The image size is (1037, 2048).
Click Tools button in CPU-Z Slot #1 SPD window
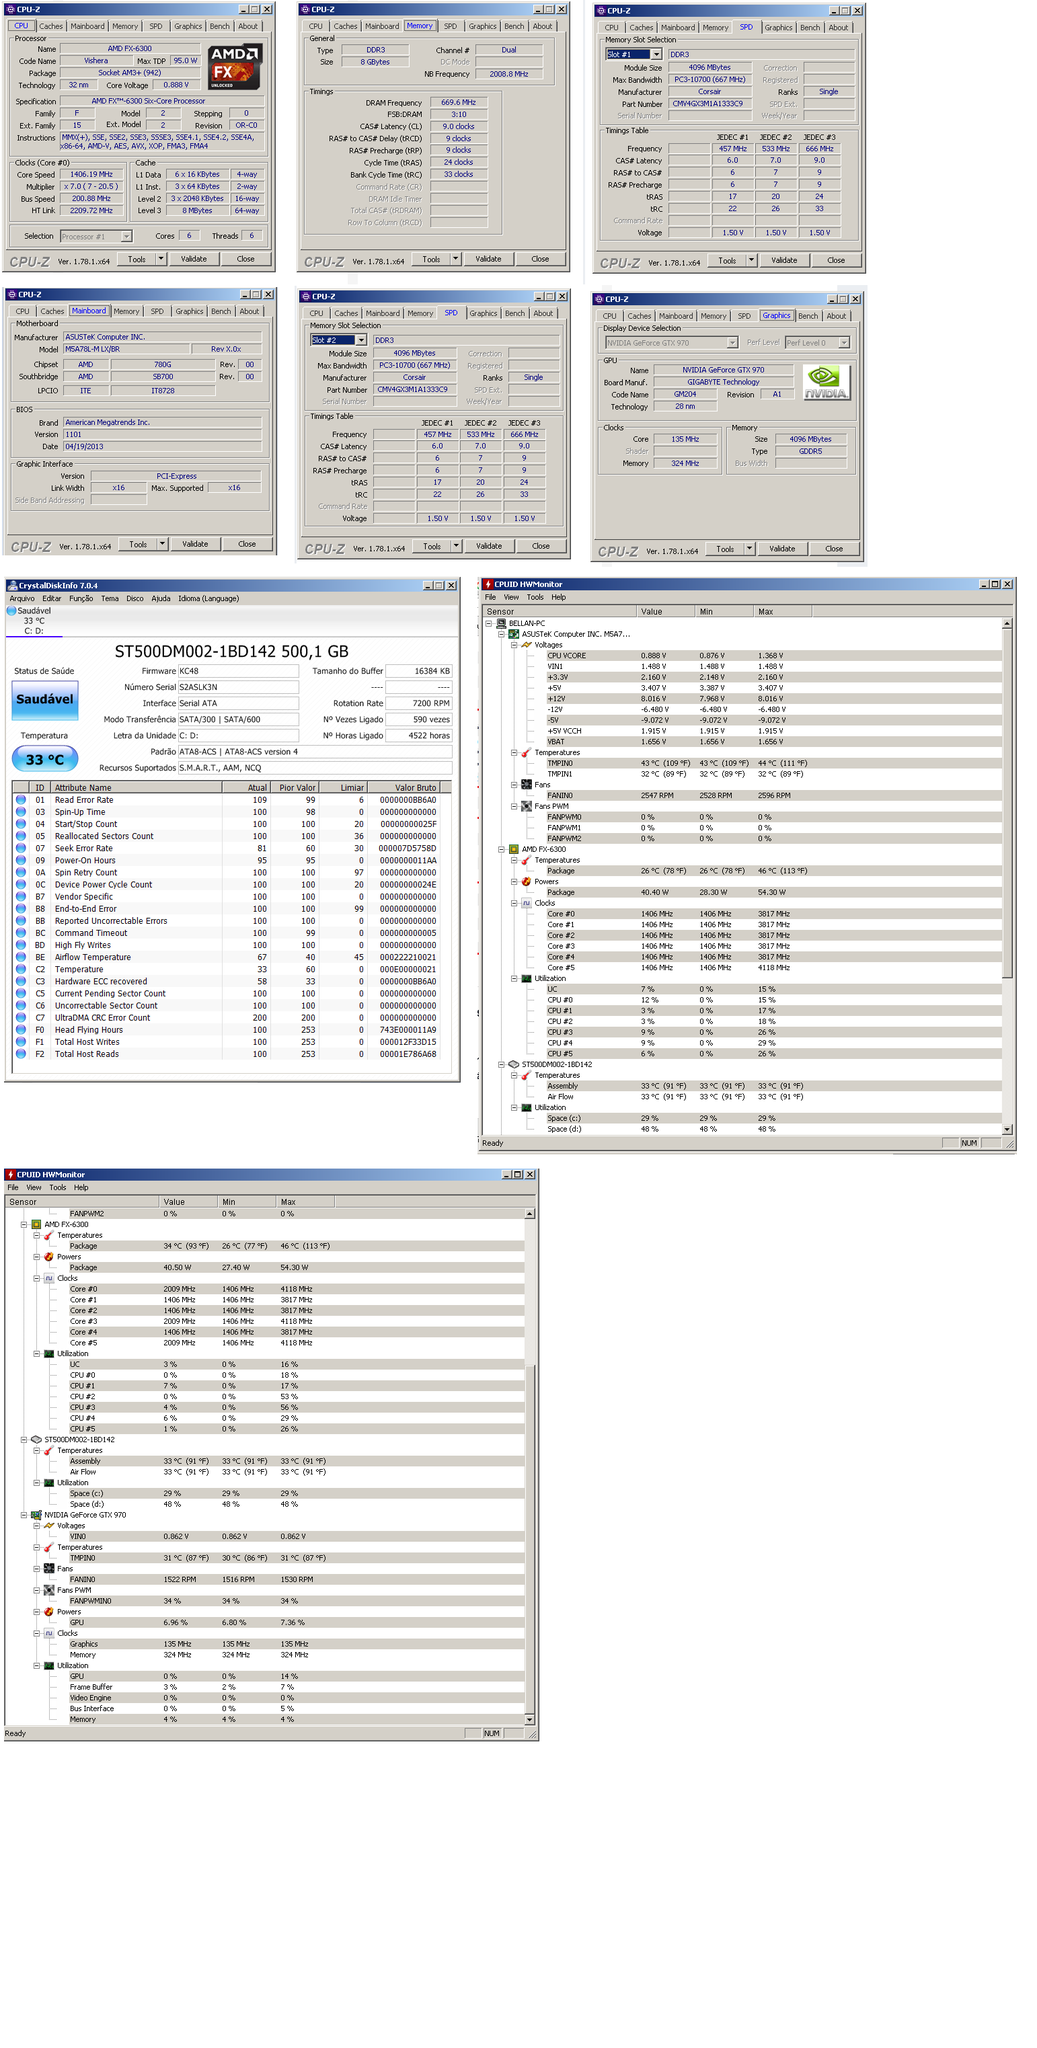coord(727,260)
